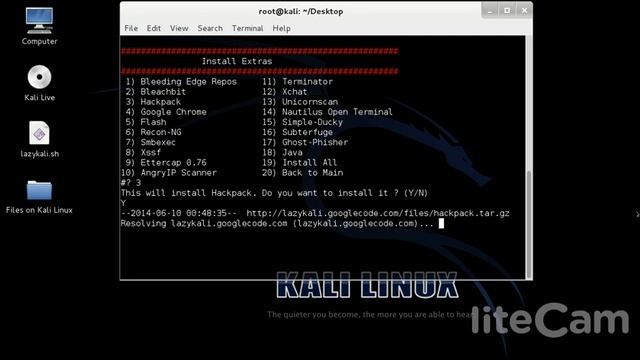Click the '1) Bleeding Edge Repos' line
Screen dimensions: 640x360
click(181, 82)
